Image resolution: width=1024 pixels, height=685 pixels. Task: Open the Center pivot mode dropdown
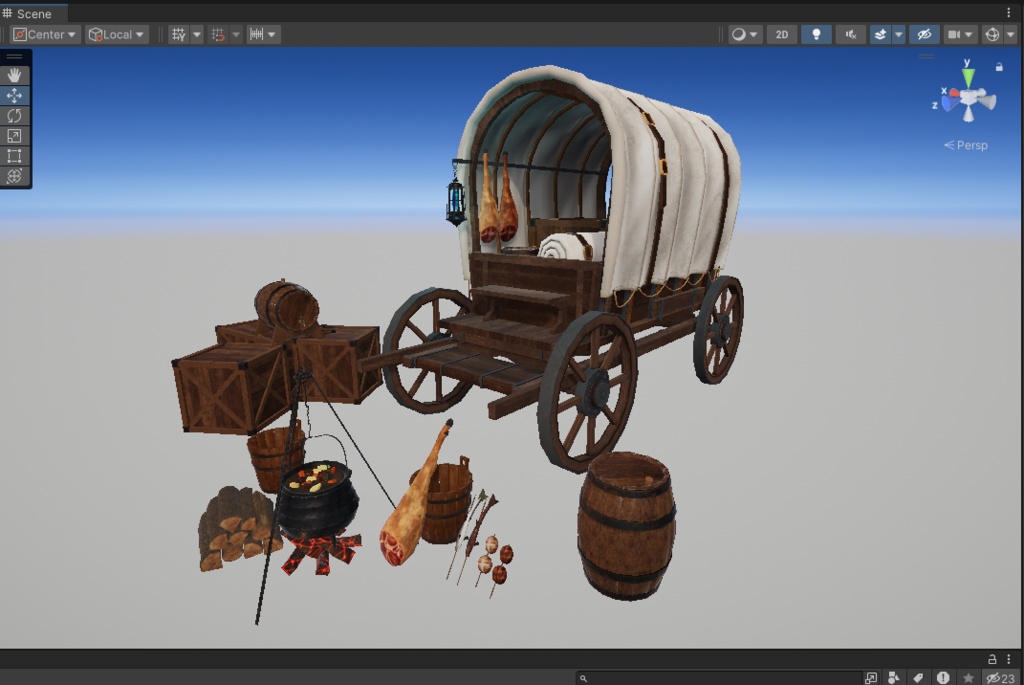(45, 35)
